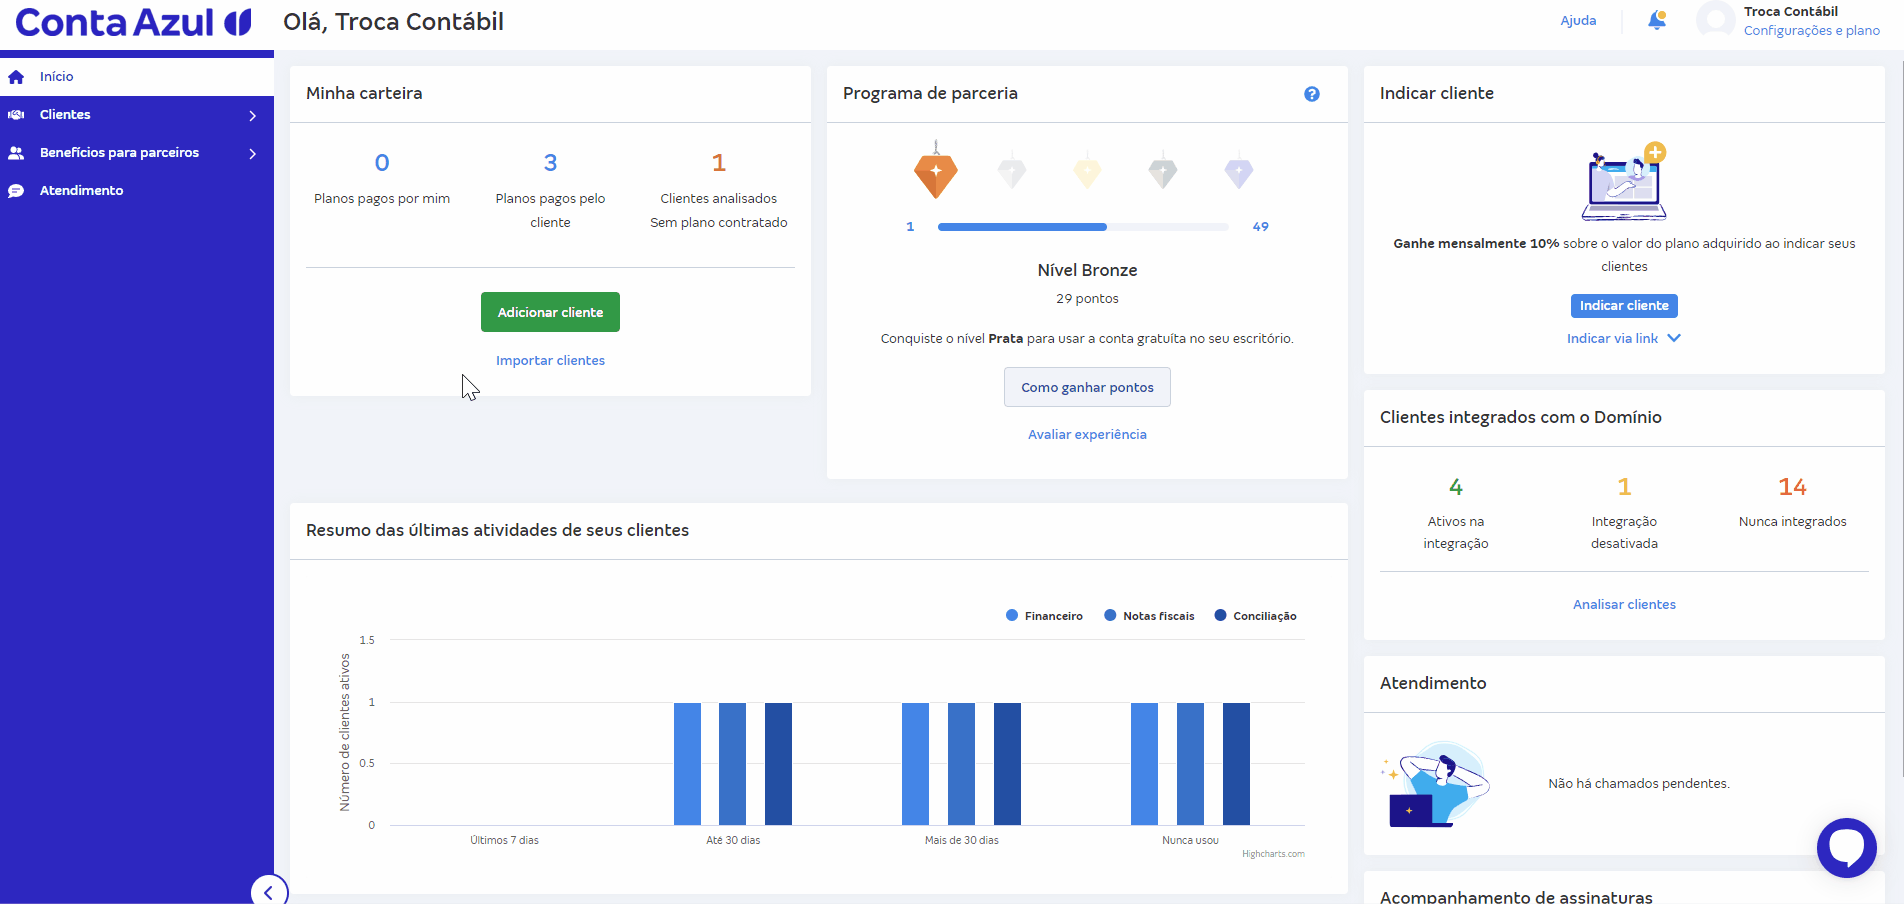The height and width of the screenshot is (904, 1904).
Task: Open the Atendimento sidebar item
Action: (137, 191)
